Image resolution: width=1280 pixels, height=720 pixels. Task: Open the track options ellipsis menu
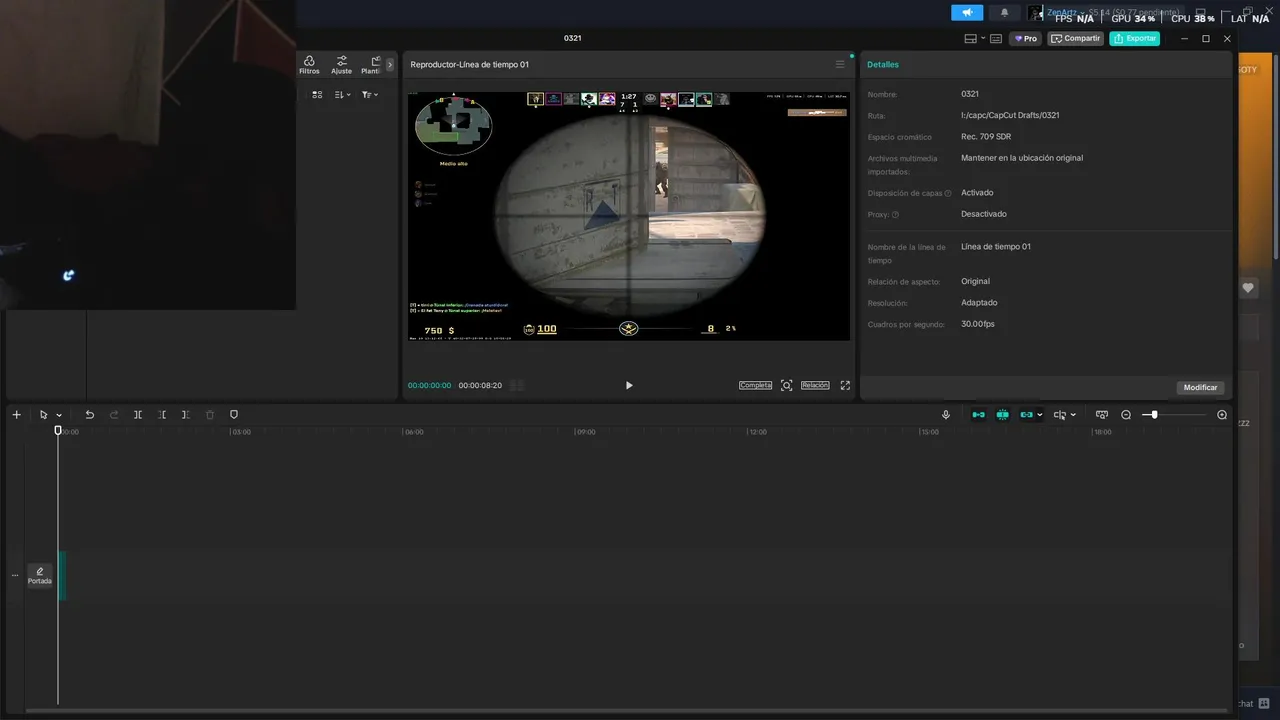14,575
